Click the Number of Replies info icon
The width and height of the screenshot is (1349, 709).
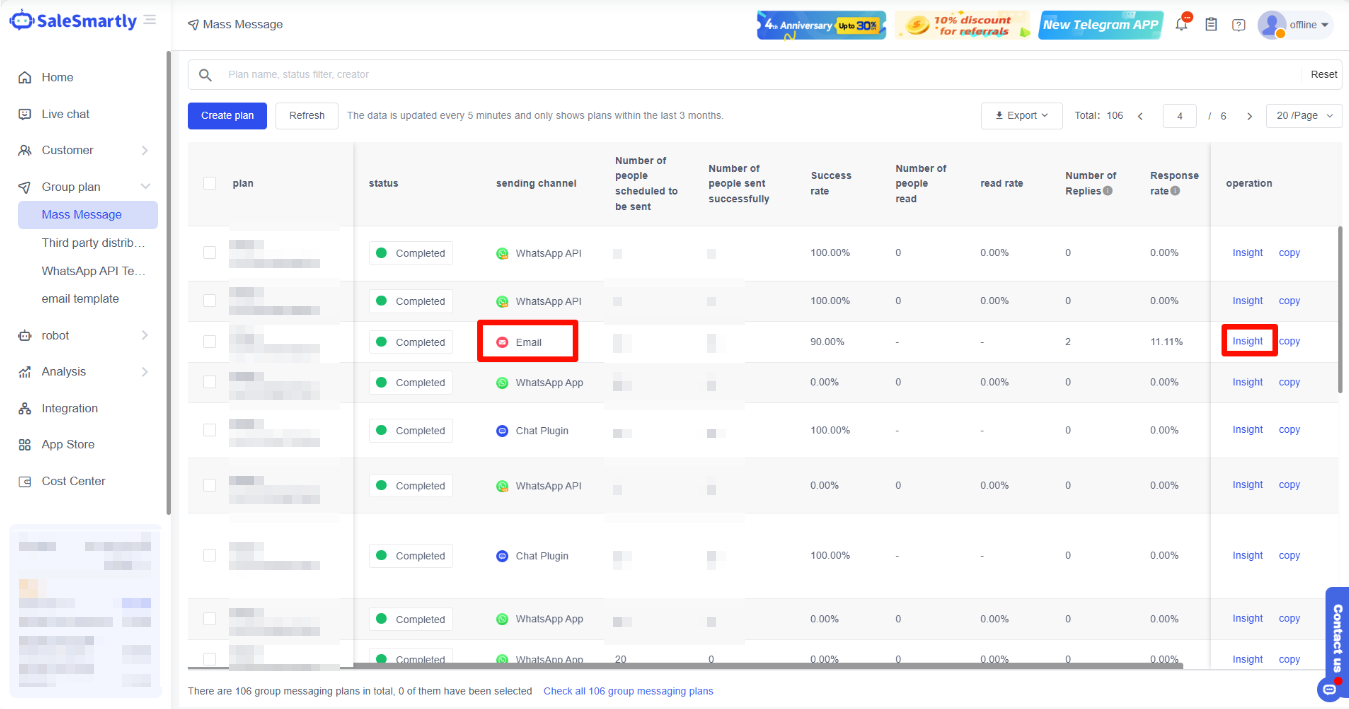pyautogui.click(x=1108, y=191)
